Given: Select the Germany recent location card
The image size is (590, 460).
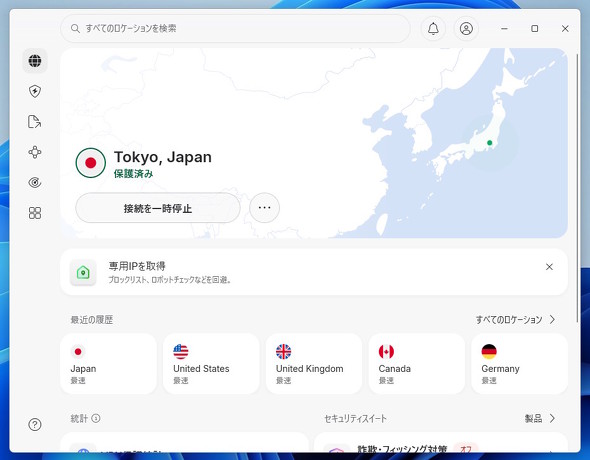Looking at the screenshot, I should [x=519, y=364].
